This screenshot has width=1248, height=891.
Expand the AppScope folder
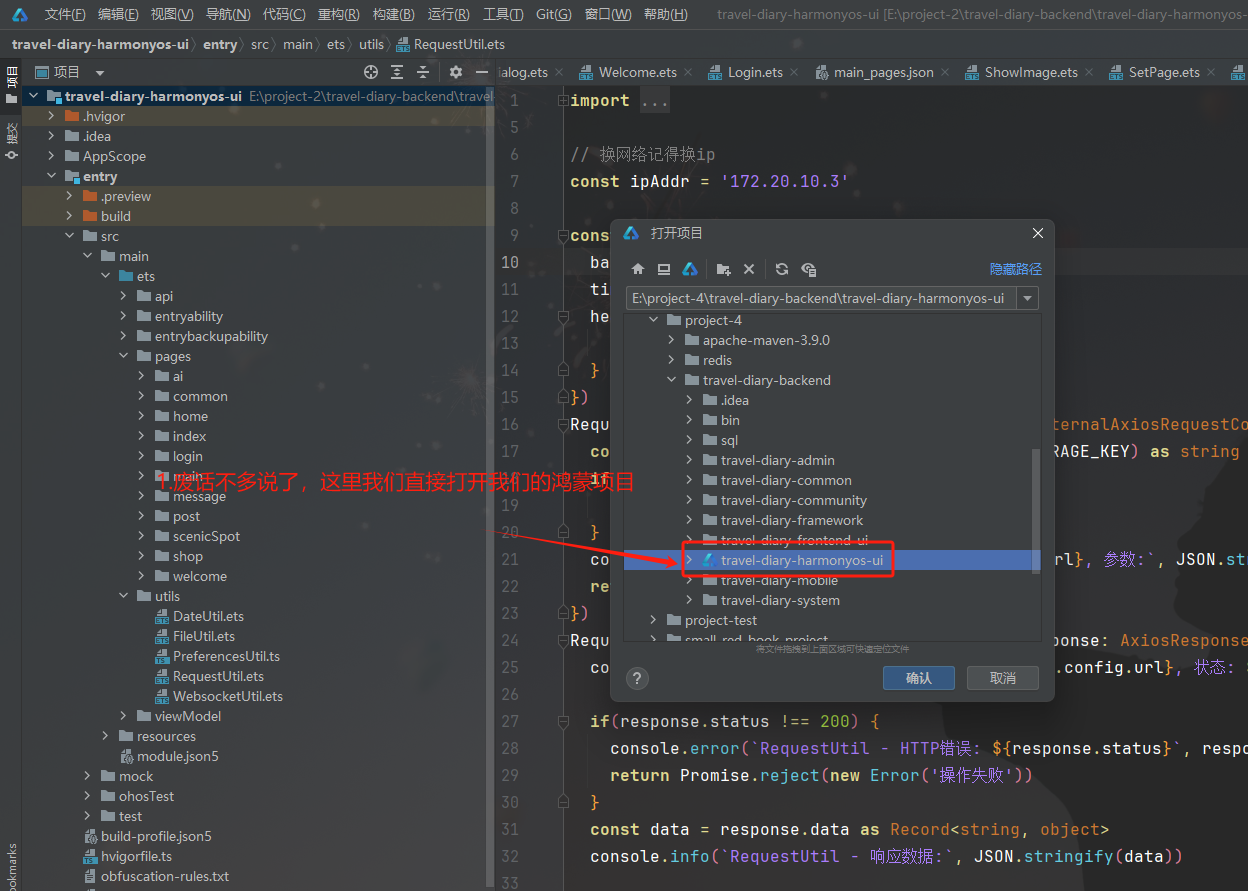tap(52, 156)
